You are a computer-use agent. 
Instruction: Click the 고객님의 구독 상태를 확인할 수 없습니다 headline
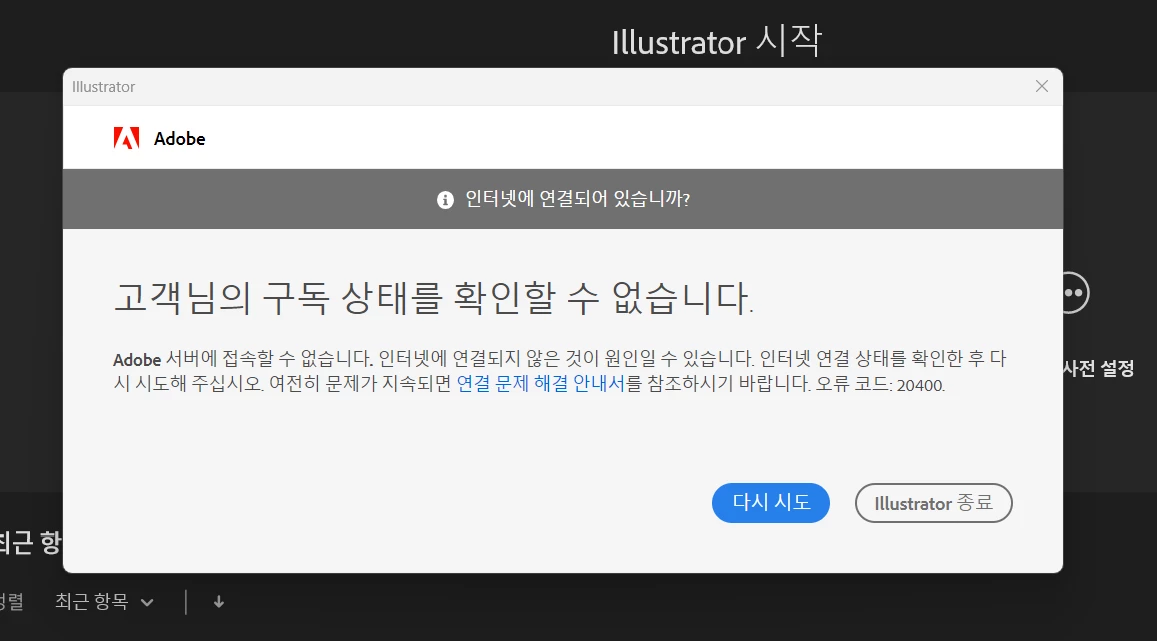(x=434, y=298)
